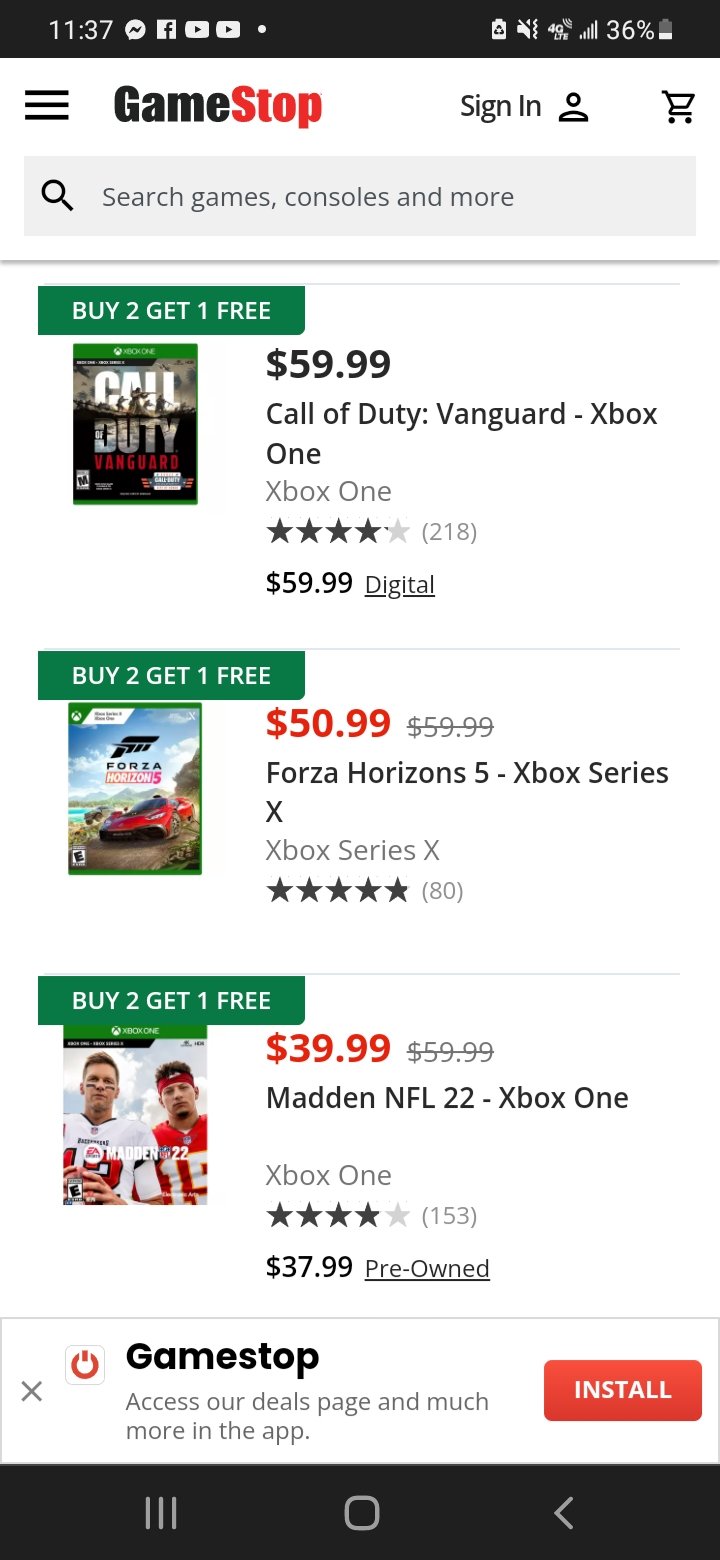Viewport: 720px width, 1560px height.
Task: Open the Madden NFL 22 cover image
Action: point(135,1114)
